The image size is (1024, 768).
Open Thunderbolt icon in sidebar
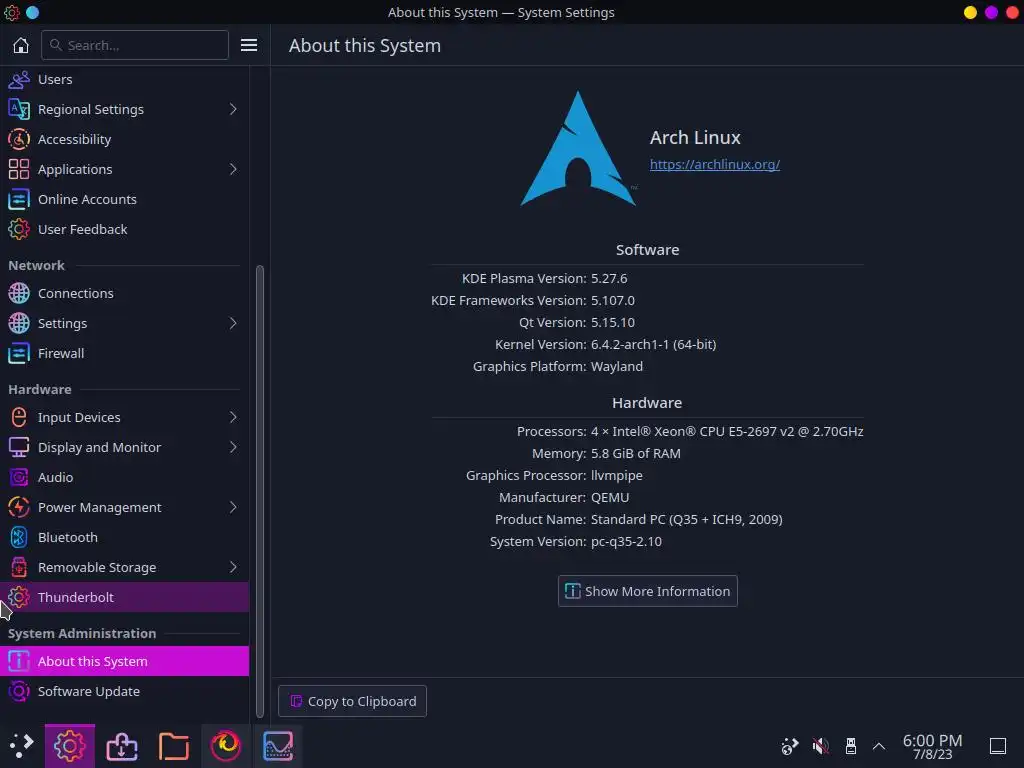19,597
